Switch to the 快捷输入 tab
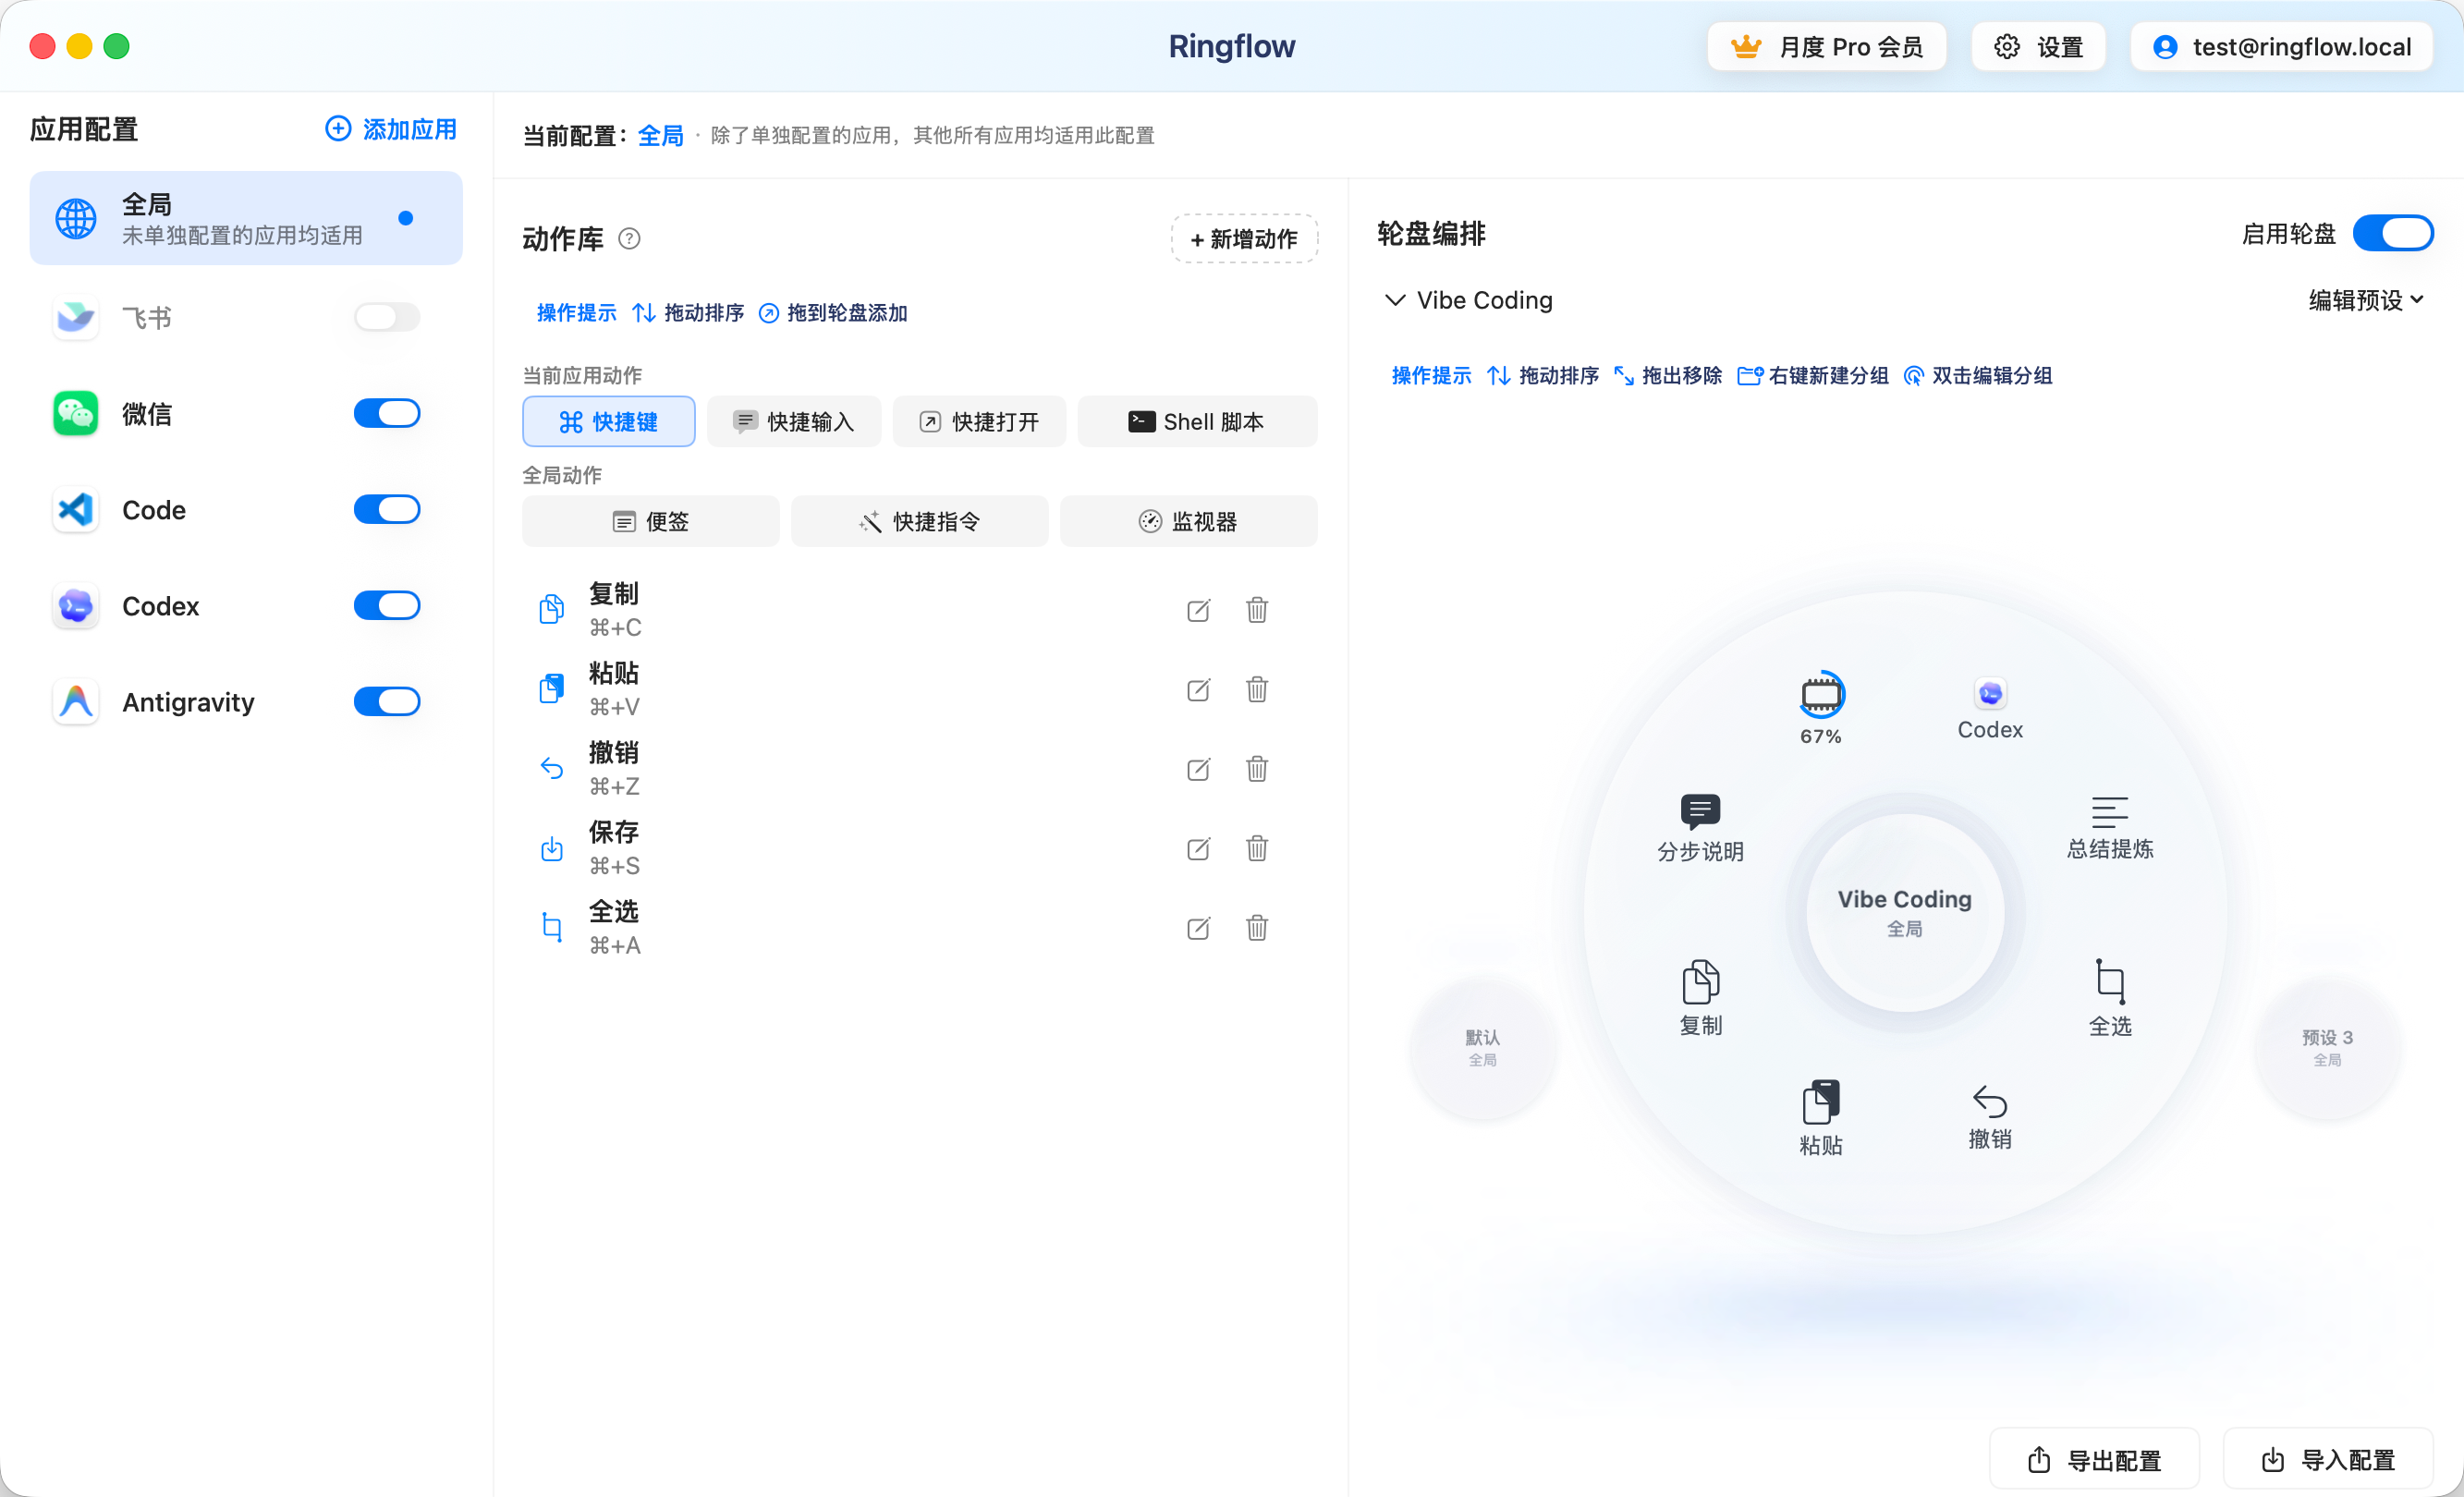This screenshot has height=1497, width=2464. 794,421
